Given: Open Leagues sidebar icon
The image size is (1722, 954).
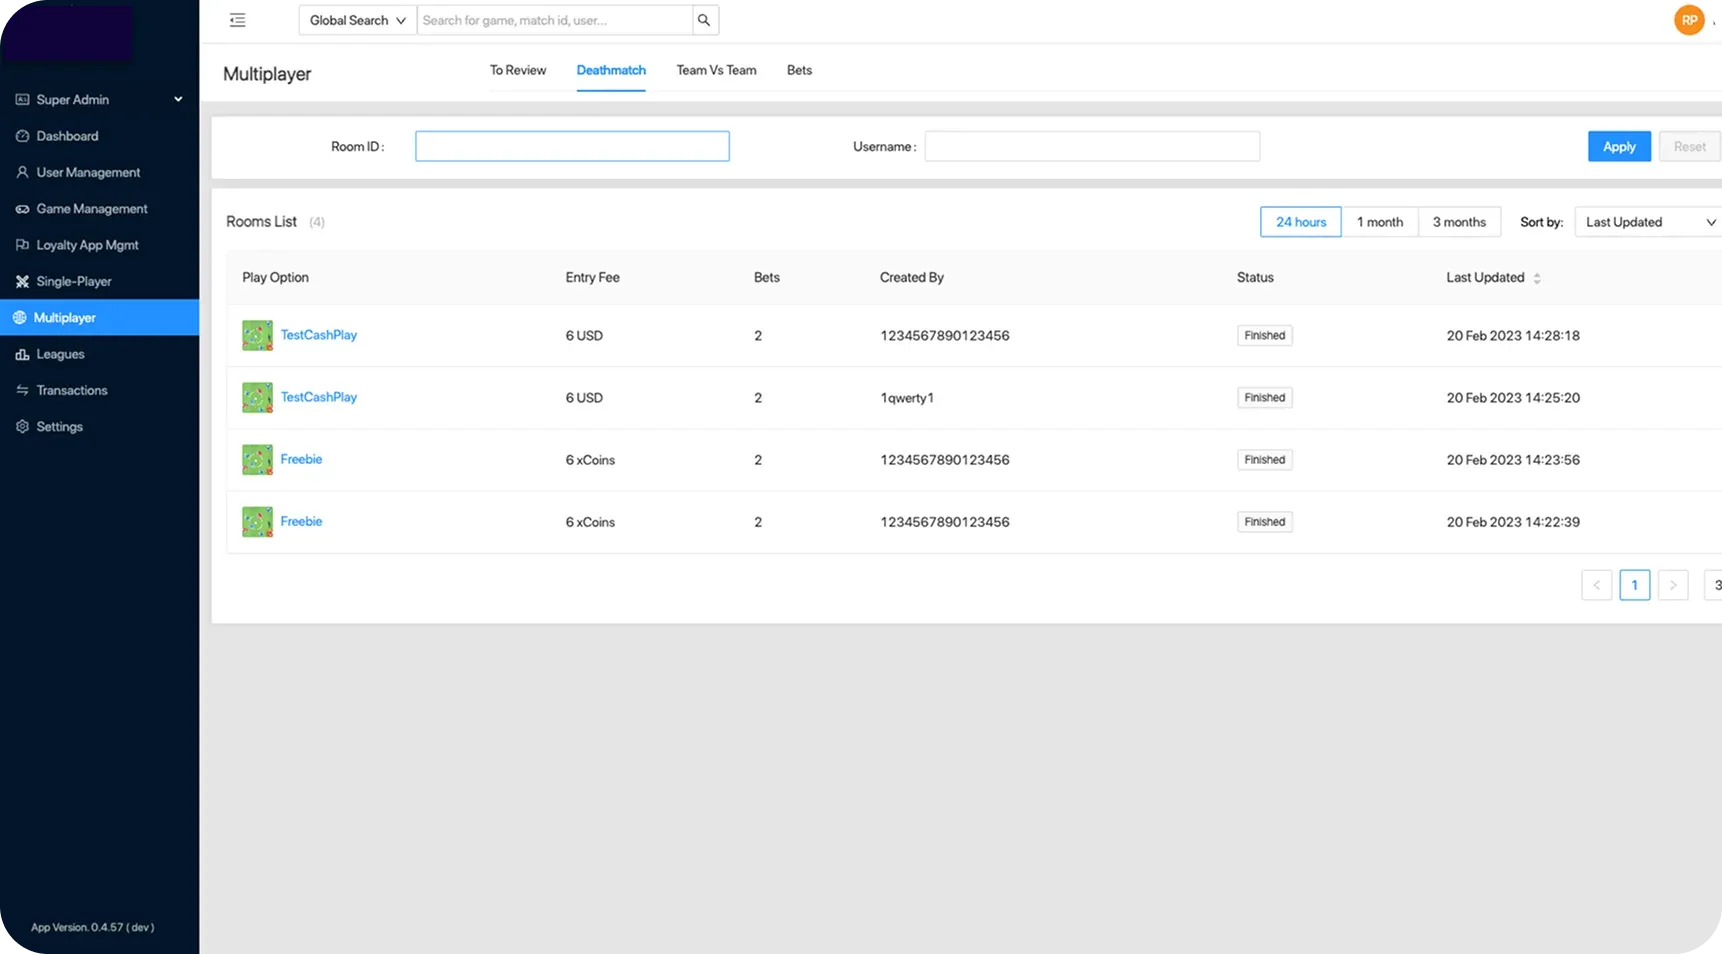Looking at the screenshot, I should pyautogui.click(x=22, y=354).
